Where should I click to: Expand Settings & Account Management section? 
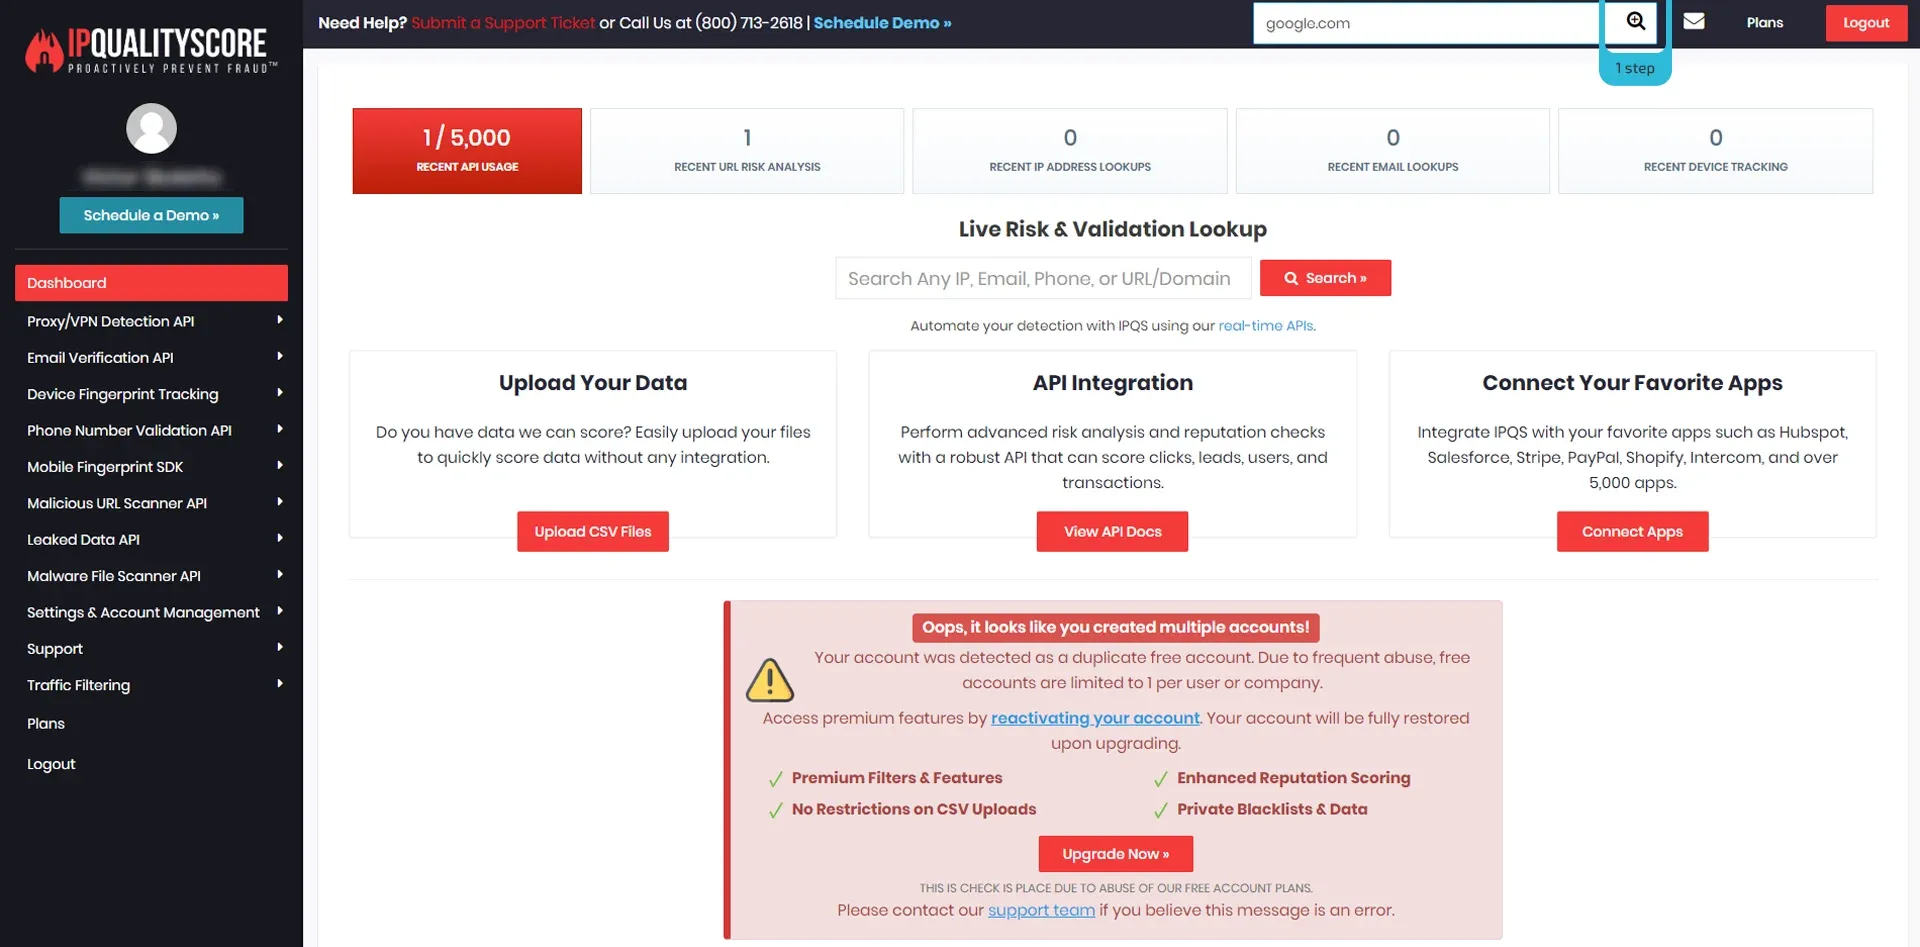(279, 612)
